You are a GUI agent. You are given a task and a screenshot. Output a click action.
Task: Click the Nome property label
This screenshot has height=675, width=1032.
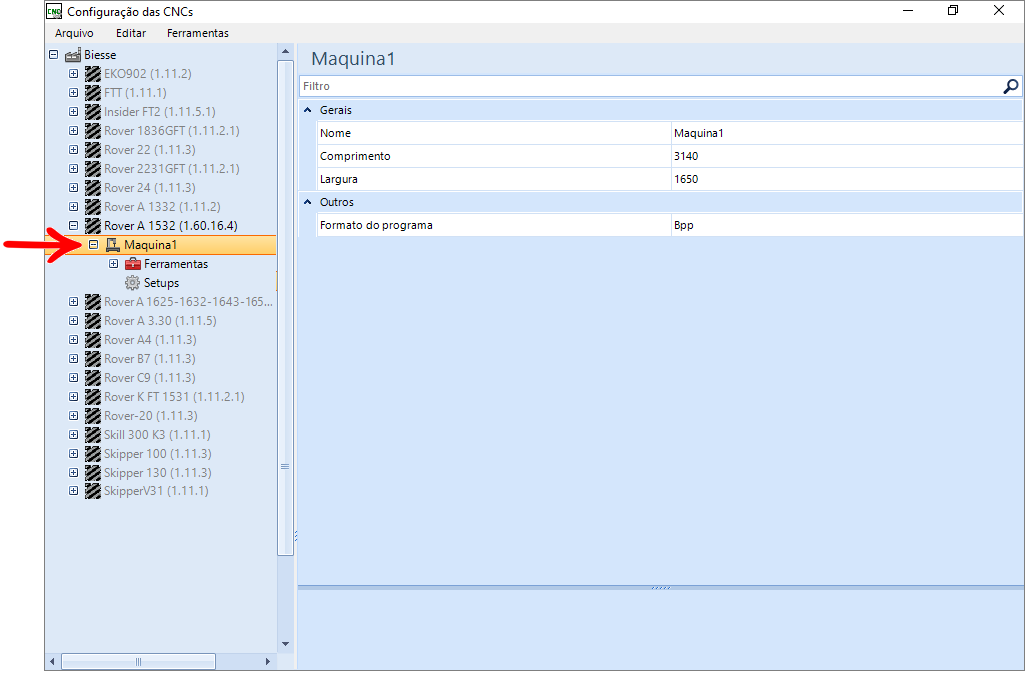pyautogui.click(x=335, y=133)
